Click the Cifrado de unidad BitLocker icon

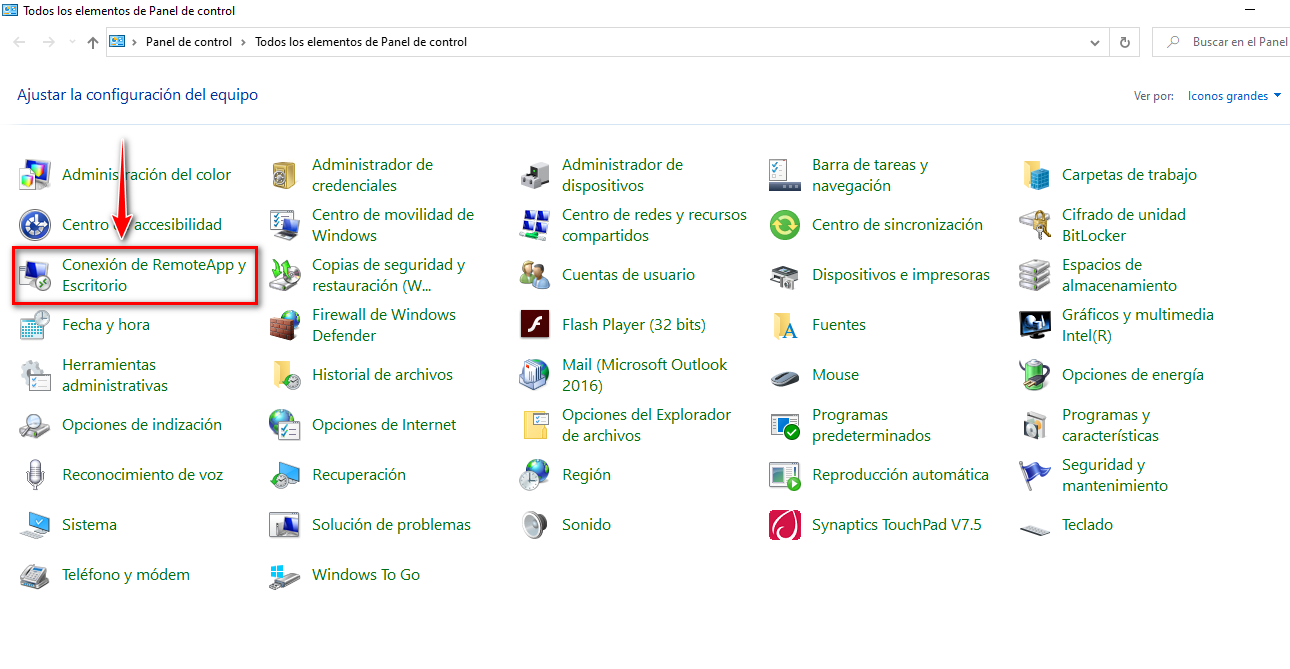(x=1035, y=225)
